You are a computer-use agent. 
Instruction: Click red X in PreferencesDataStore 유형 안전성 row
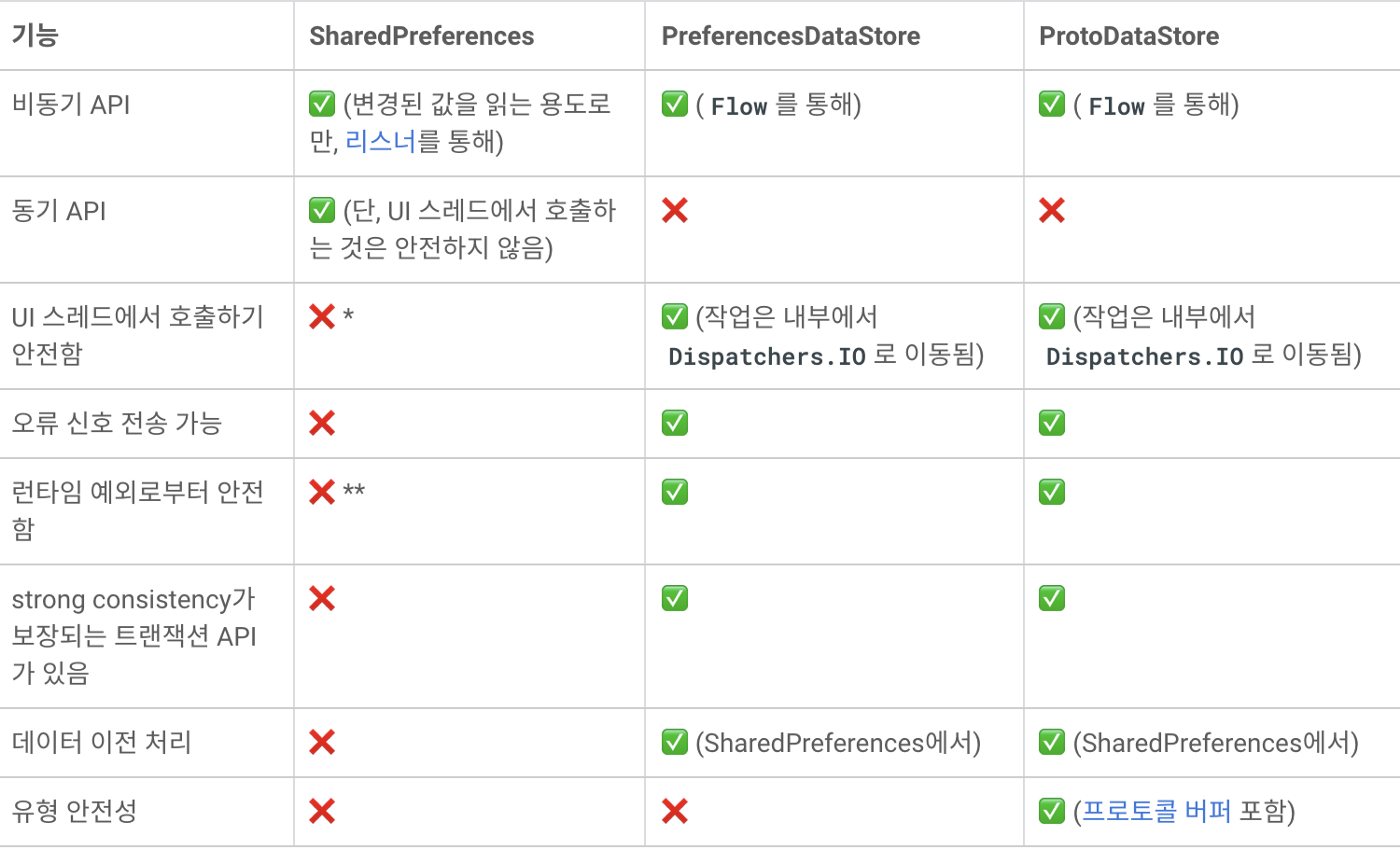(x=675, y=811)
